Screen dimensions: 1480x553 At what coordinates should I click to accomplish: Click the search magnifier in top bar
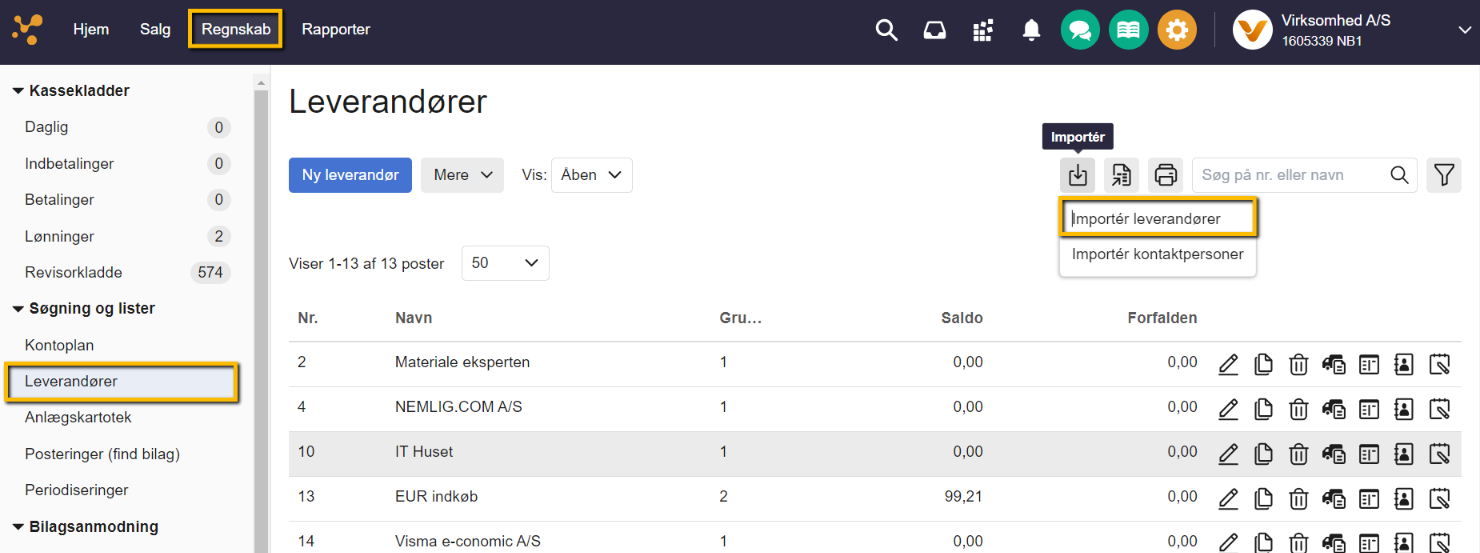point(886,30)
